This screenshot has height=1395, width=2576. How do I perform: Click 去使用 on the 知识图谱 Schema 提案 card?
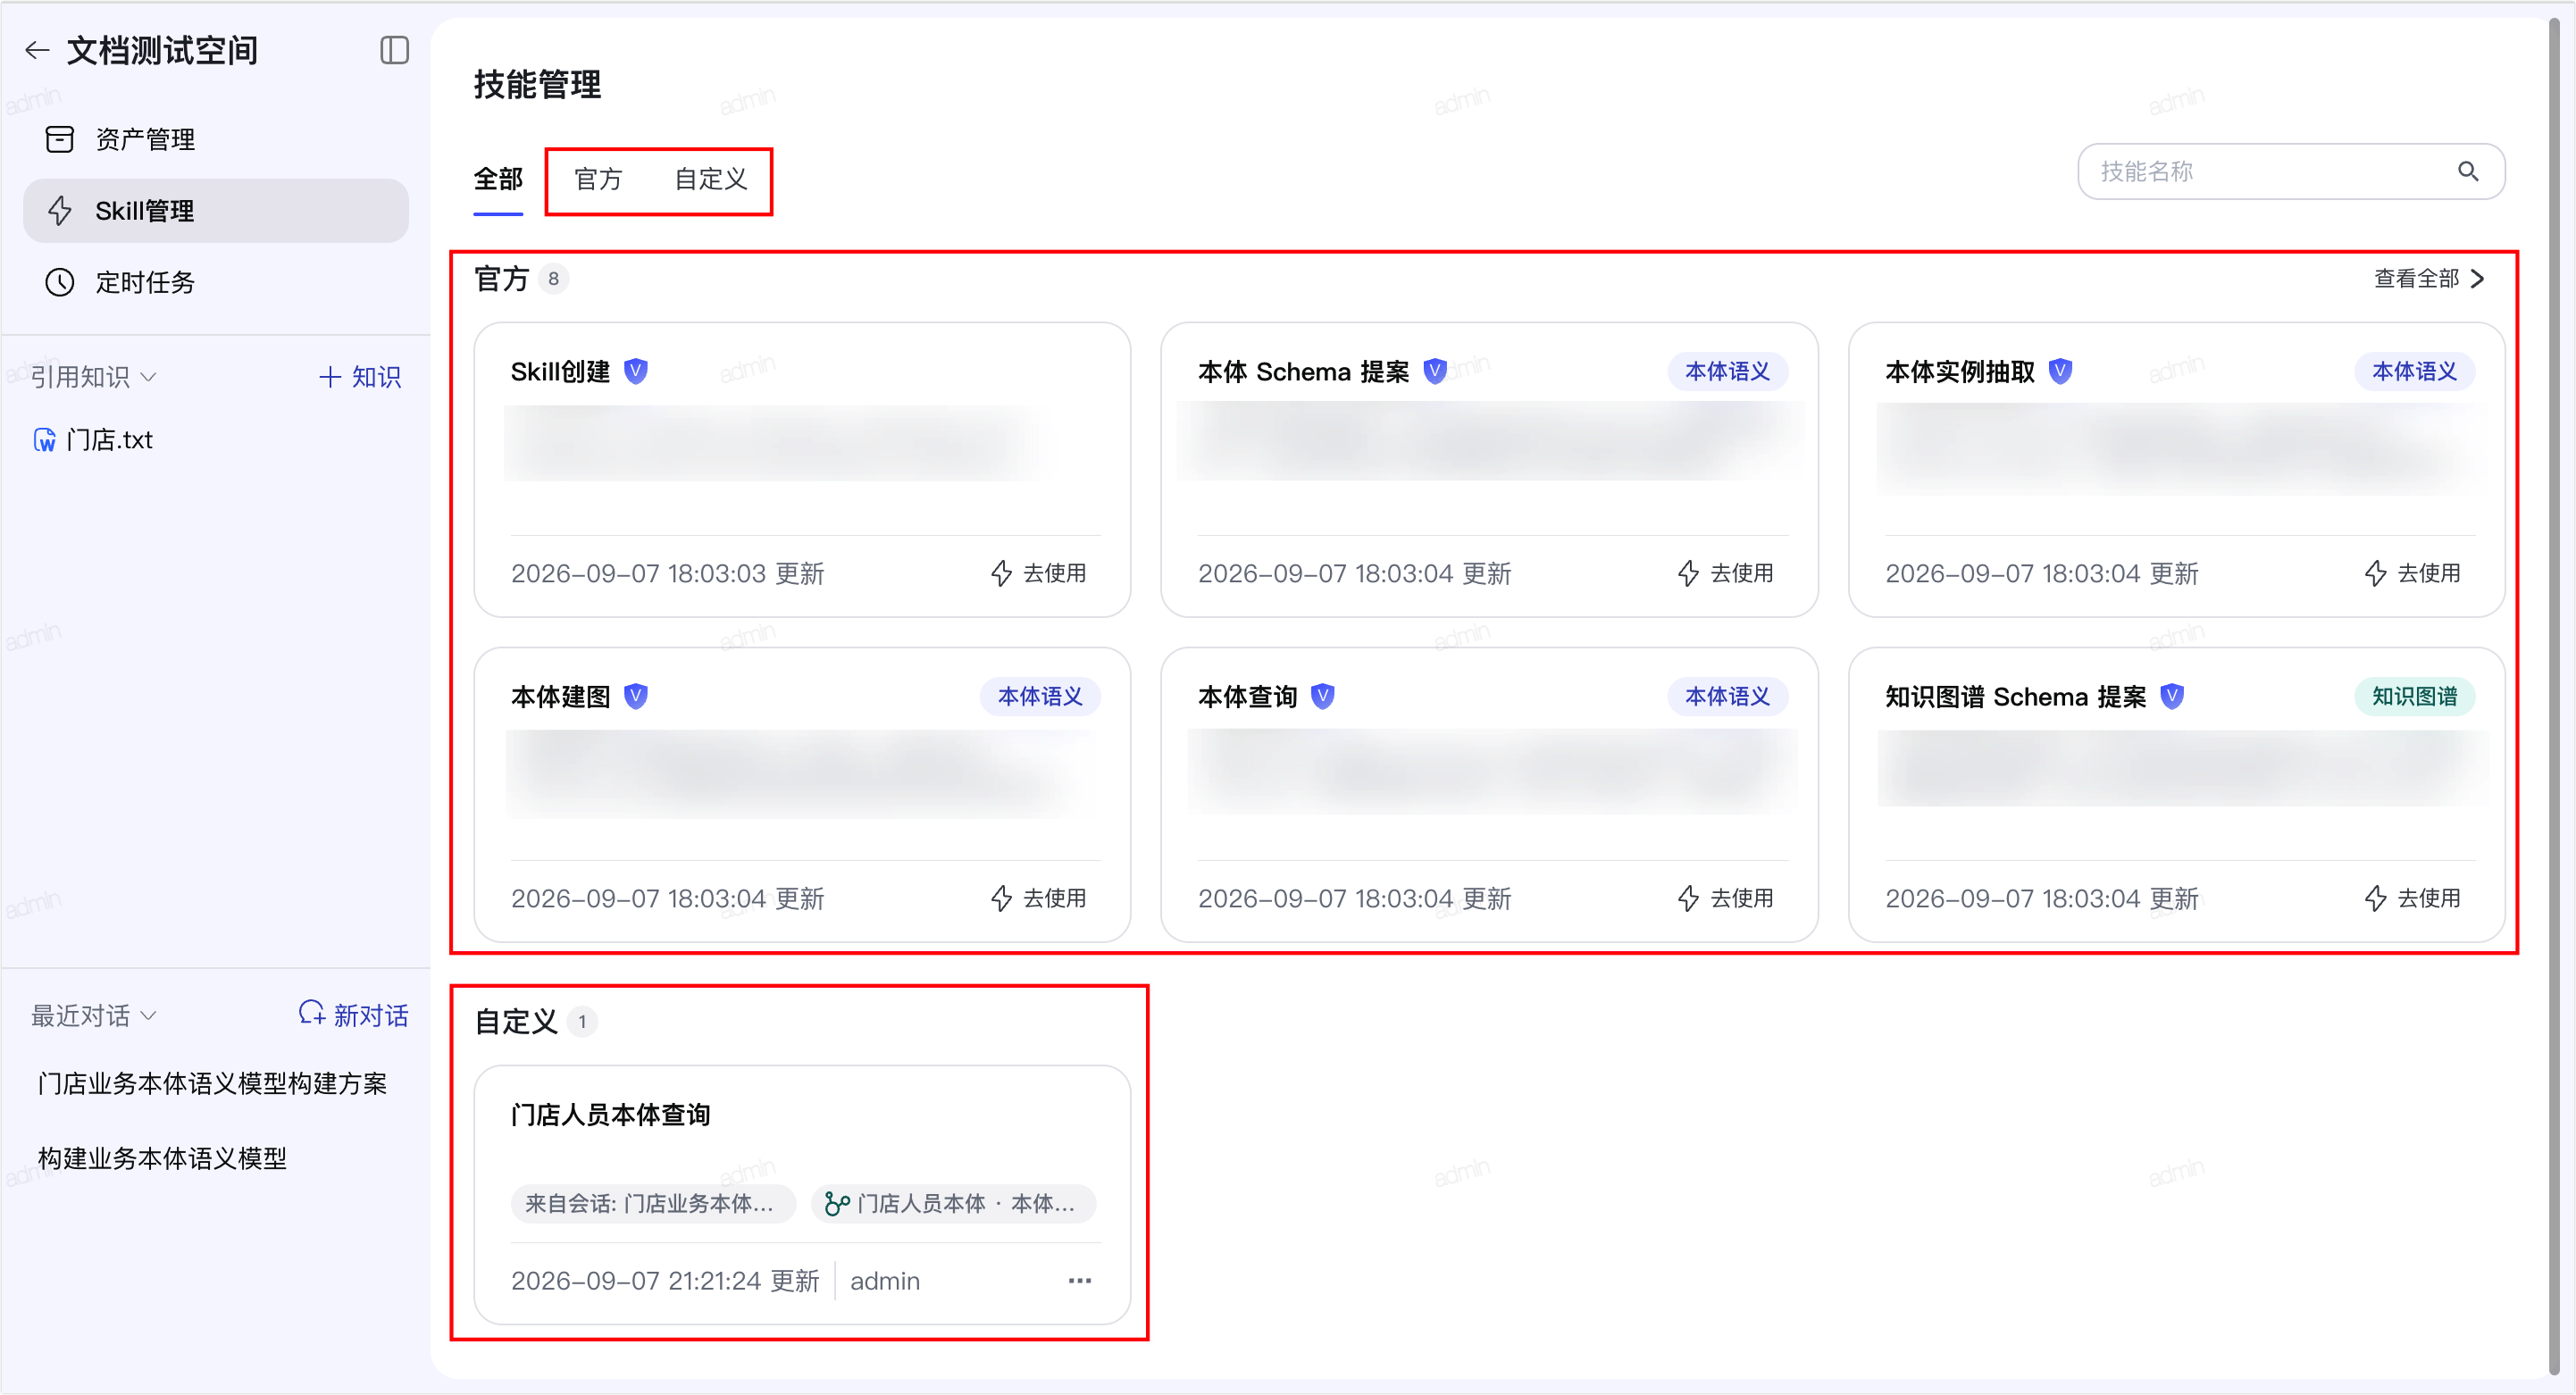[x=2412, y=898]
